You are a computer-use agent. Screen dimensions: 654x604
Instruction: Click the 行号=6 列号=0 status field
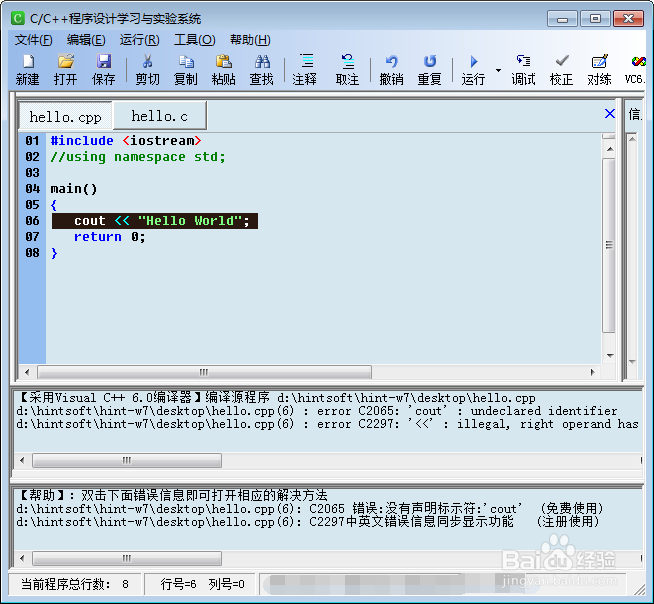tap(202, 584)
